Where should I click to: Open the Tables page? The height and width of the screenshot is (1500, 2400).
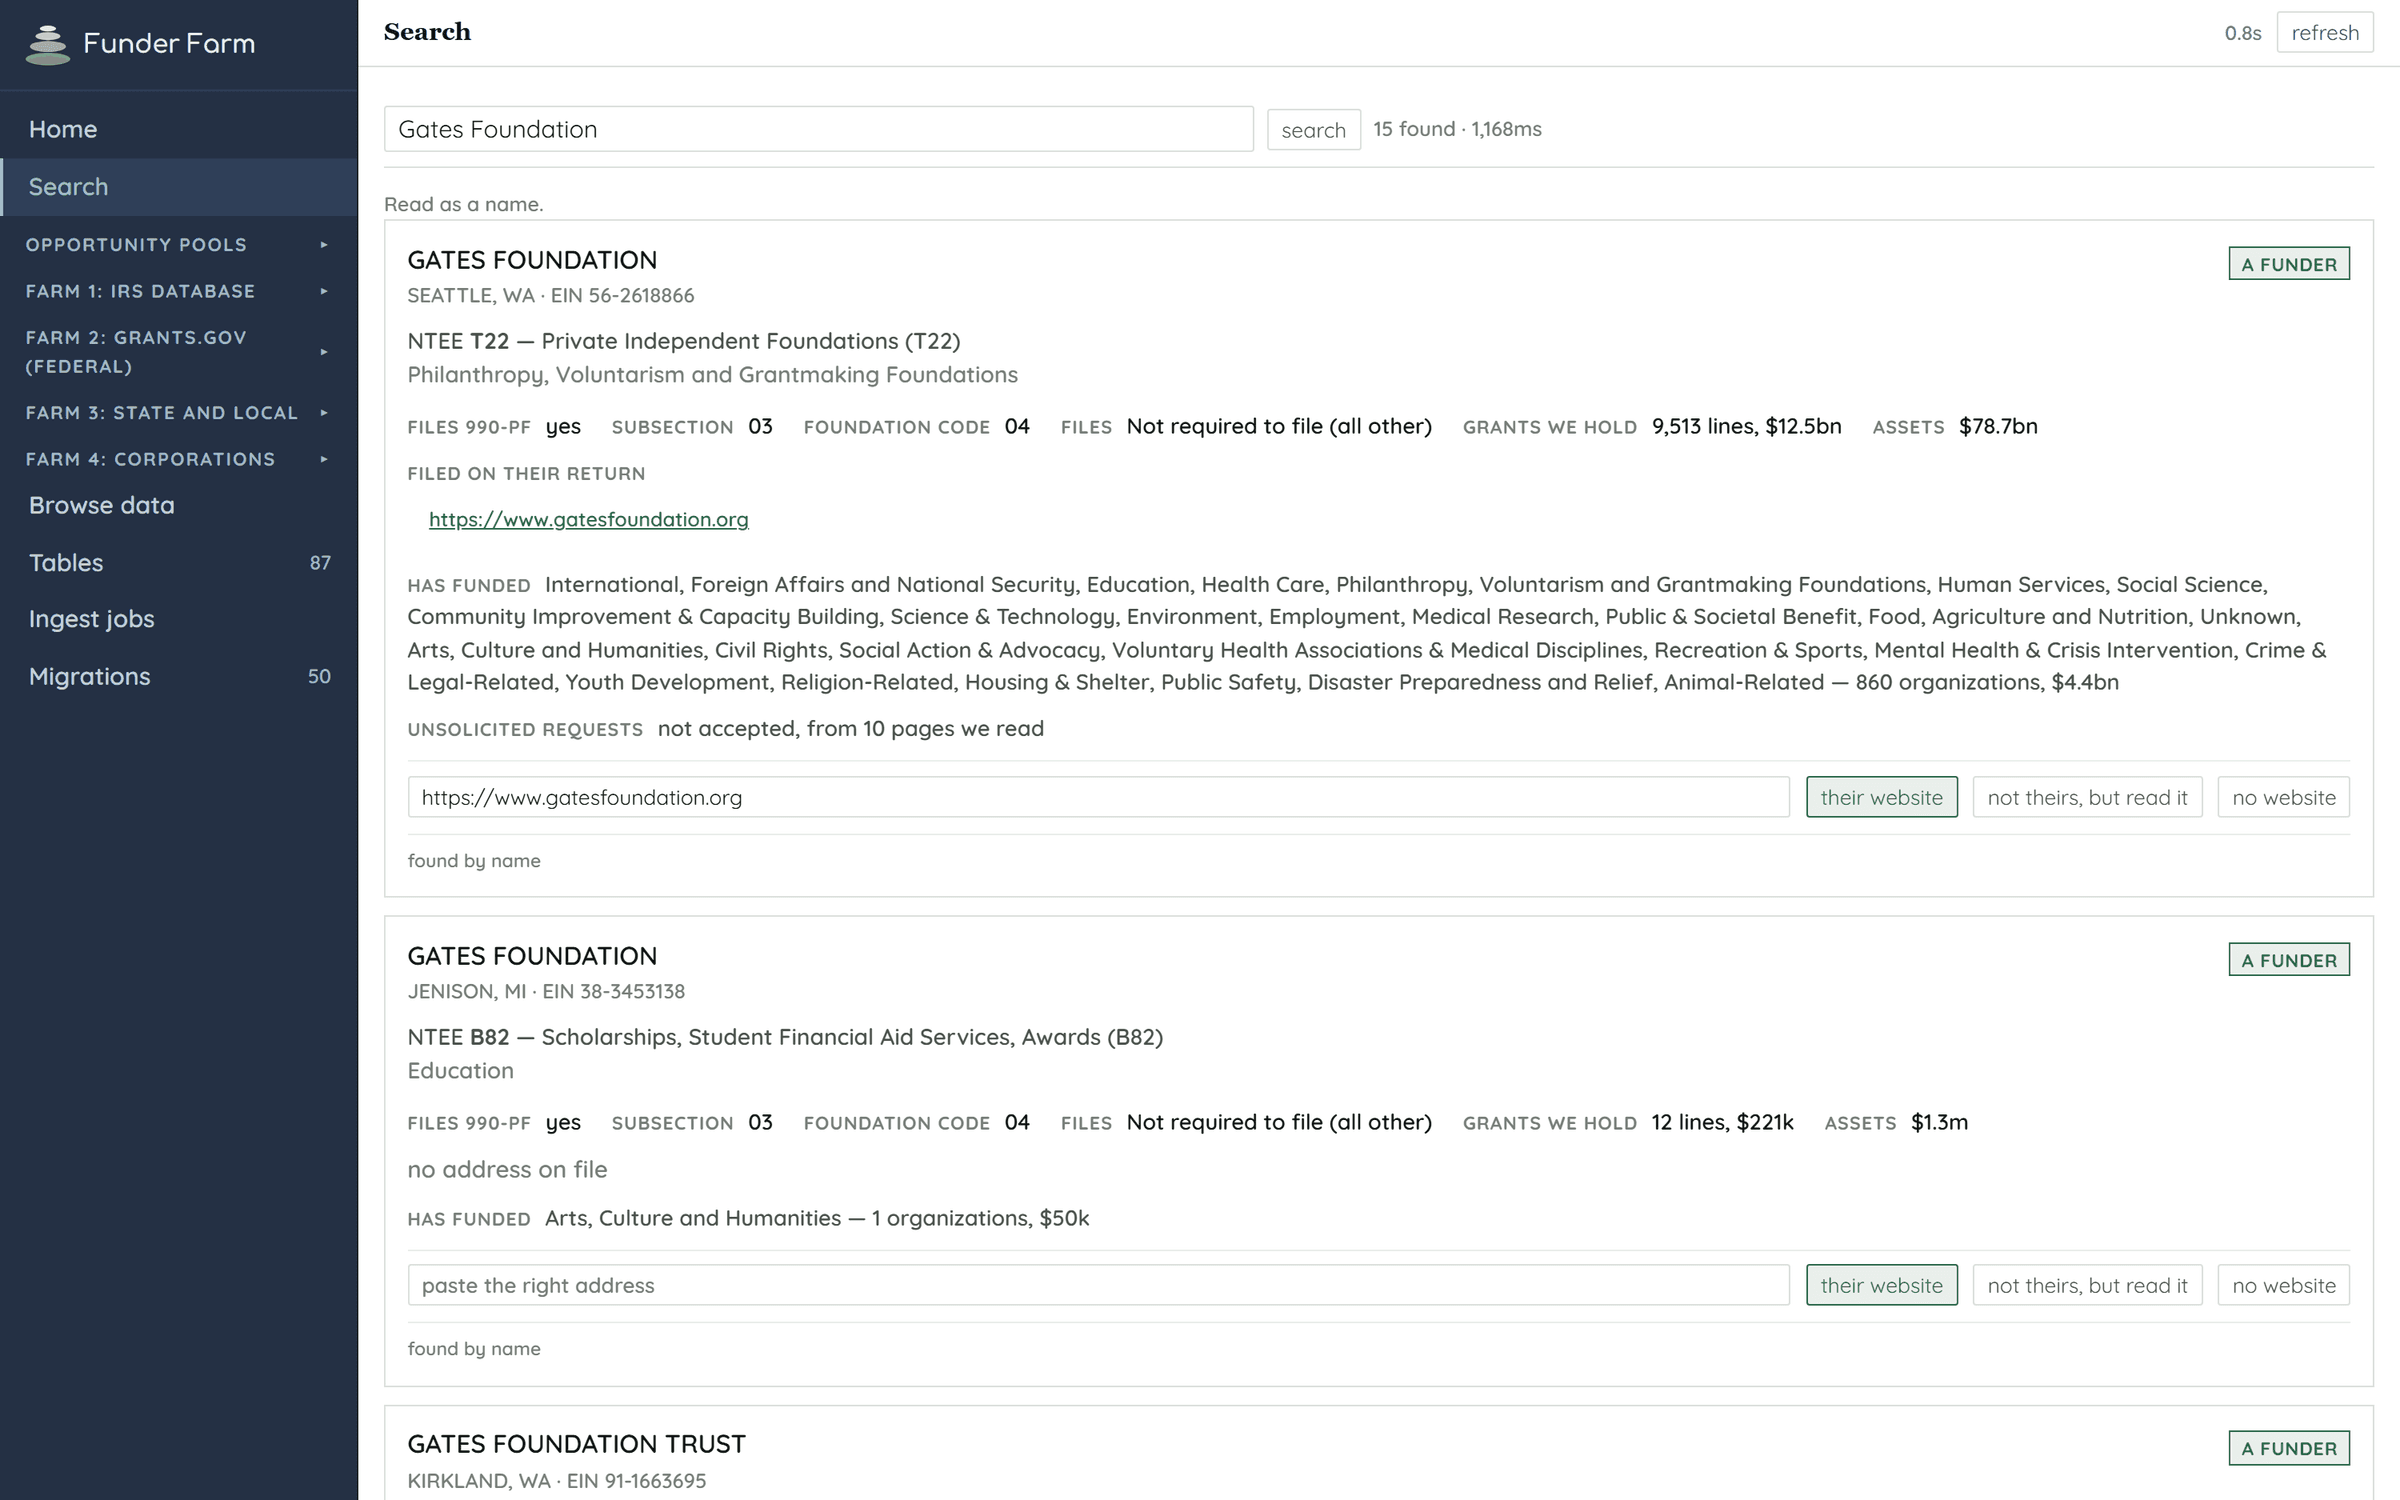[179, 562]
